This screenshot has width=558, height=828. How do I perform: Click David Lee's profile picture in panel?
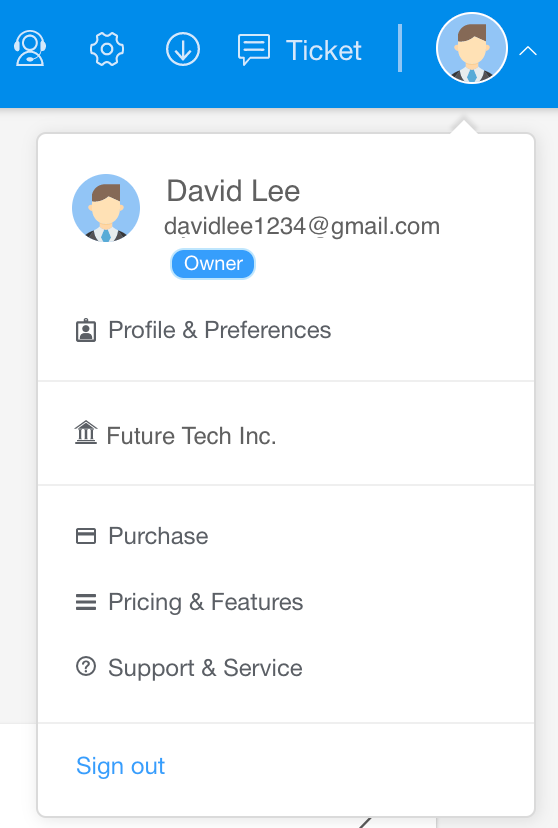point(106,208)
